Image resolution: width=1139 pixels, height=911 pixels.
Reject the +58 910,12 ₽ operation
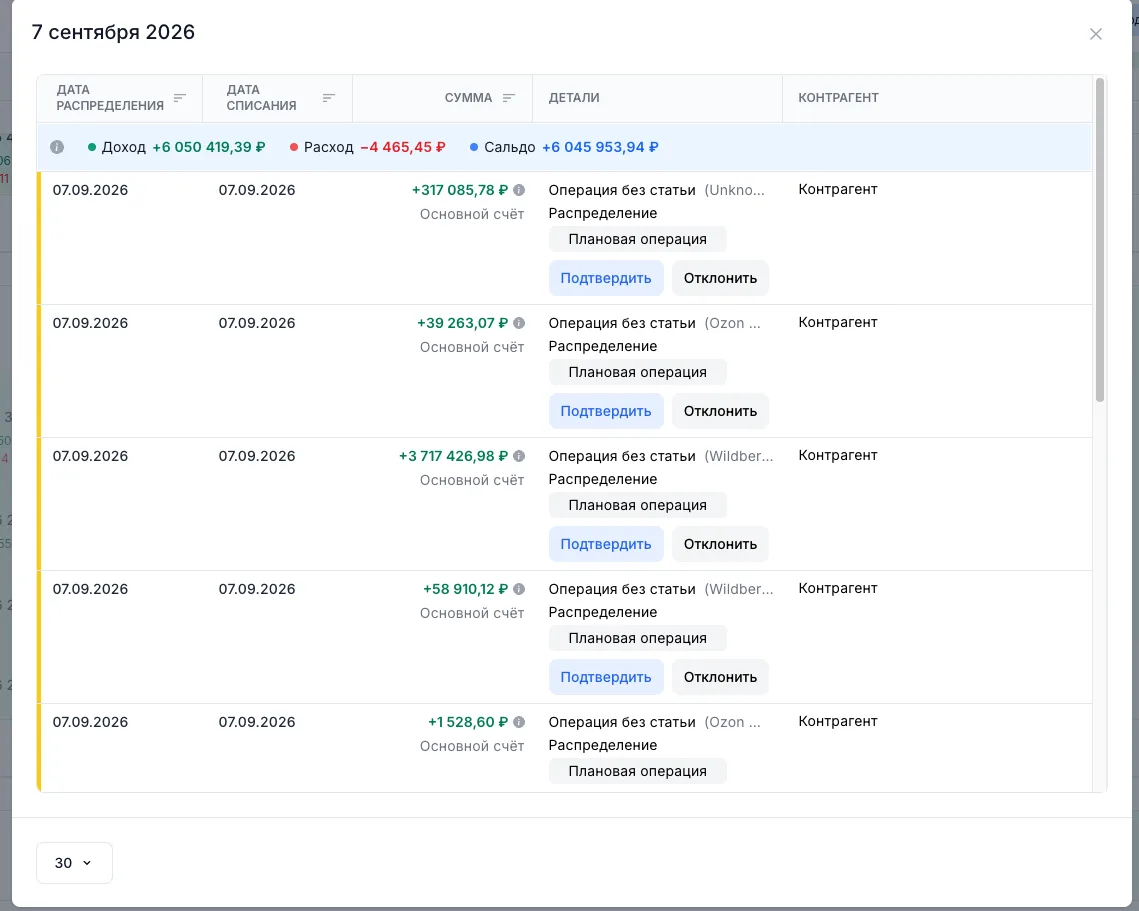pos(720,677)
